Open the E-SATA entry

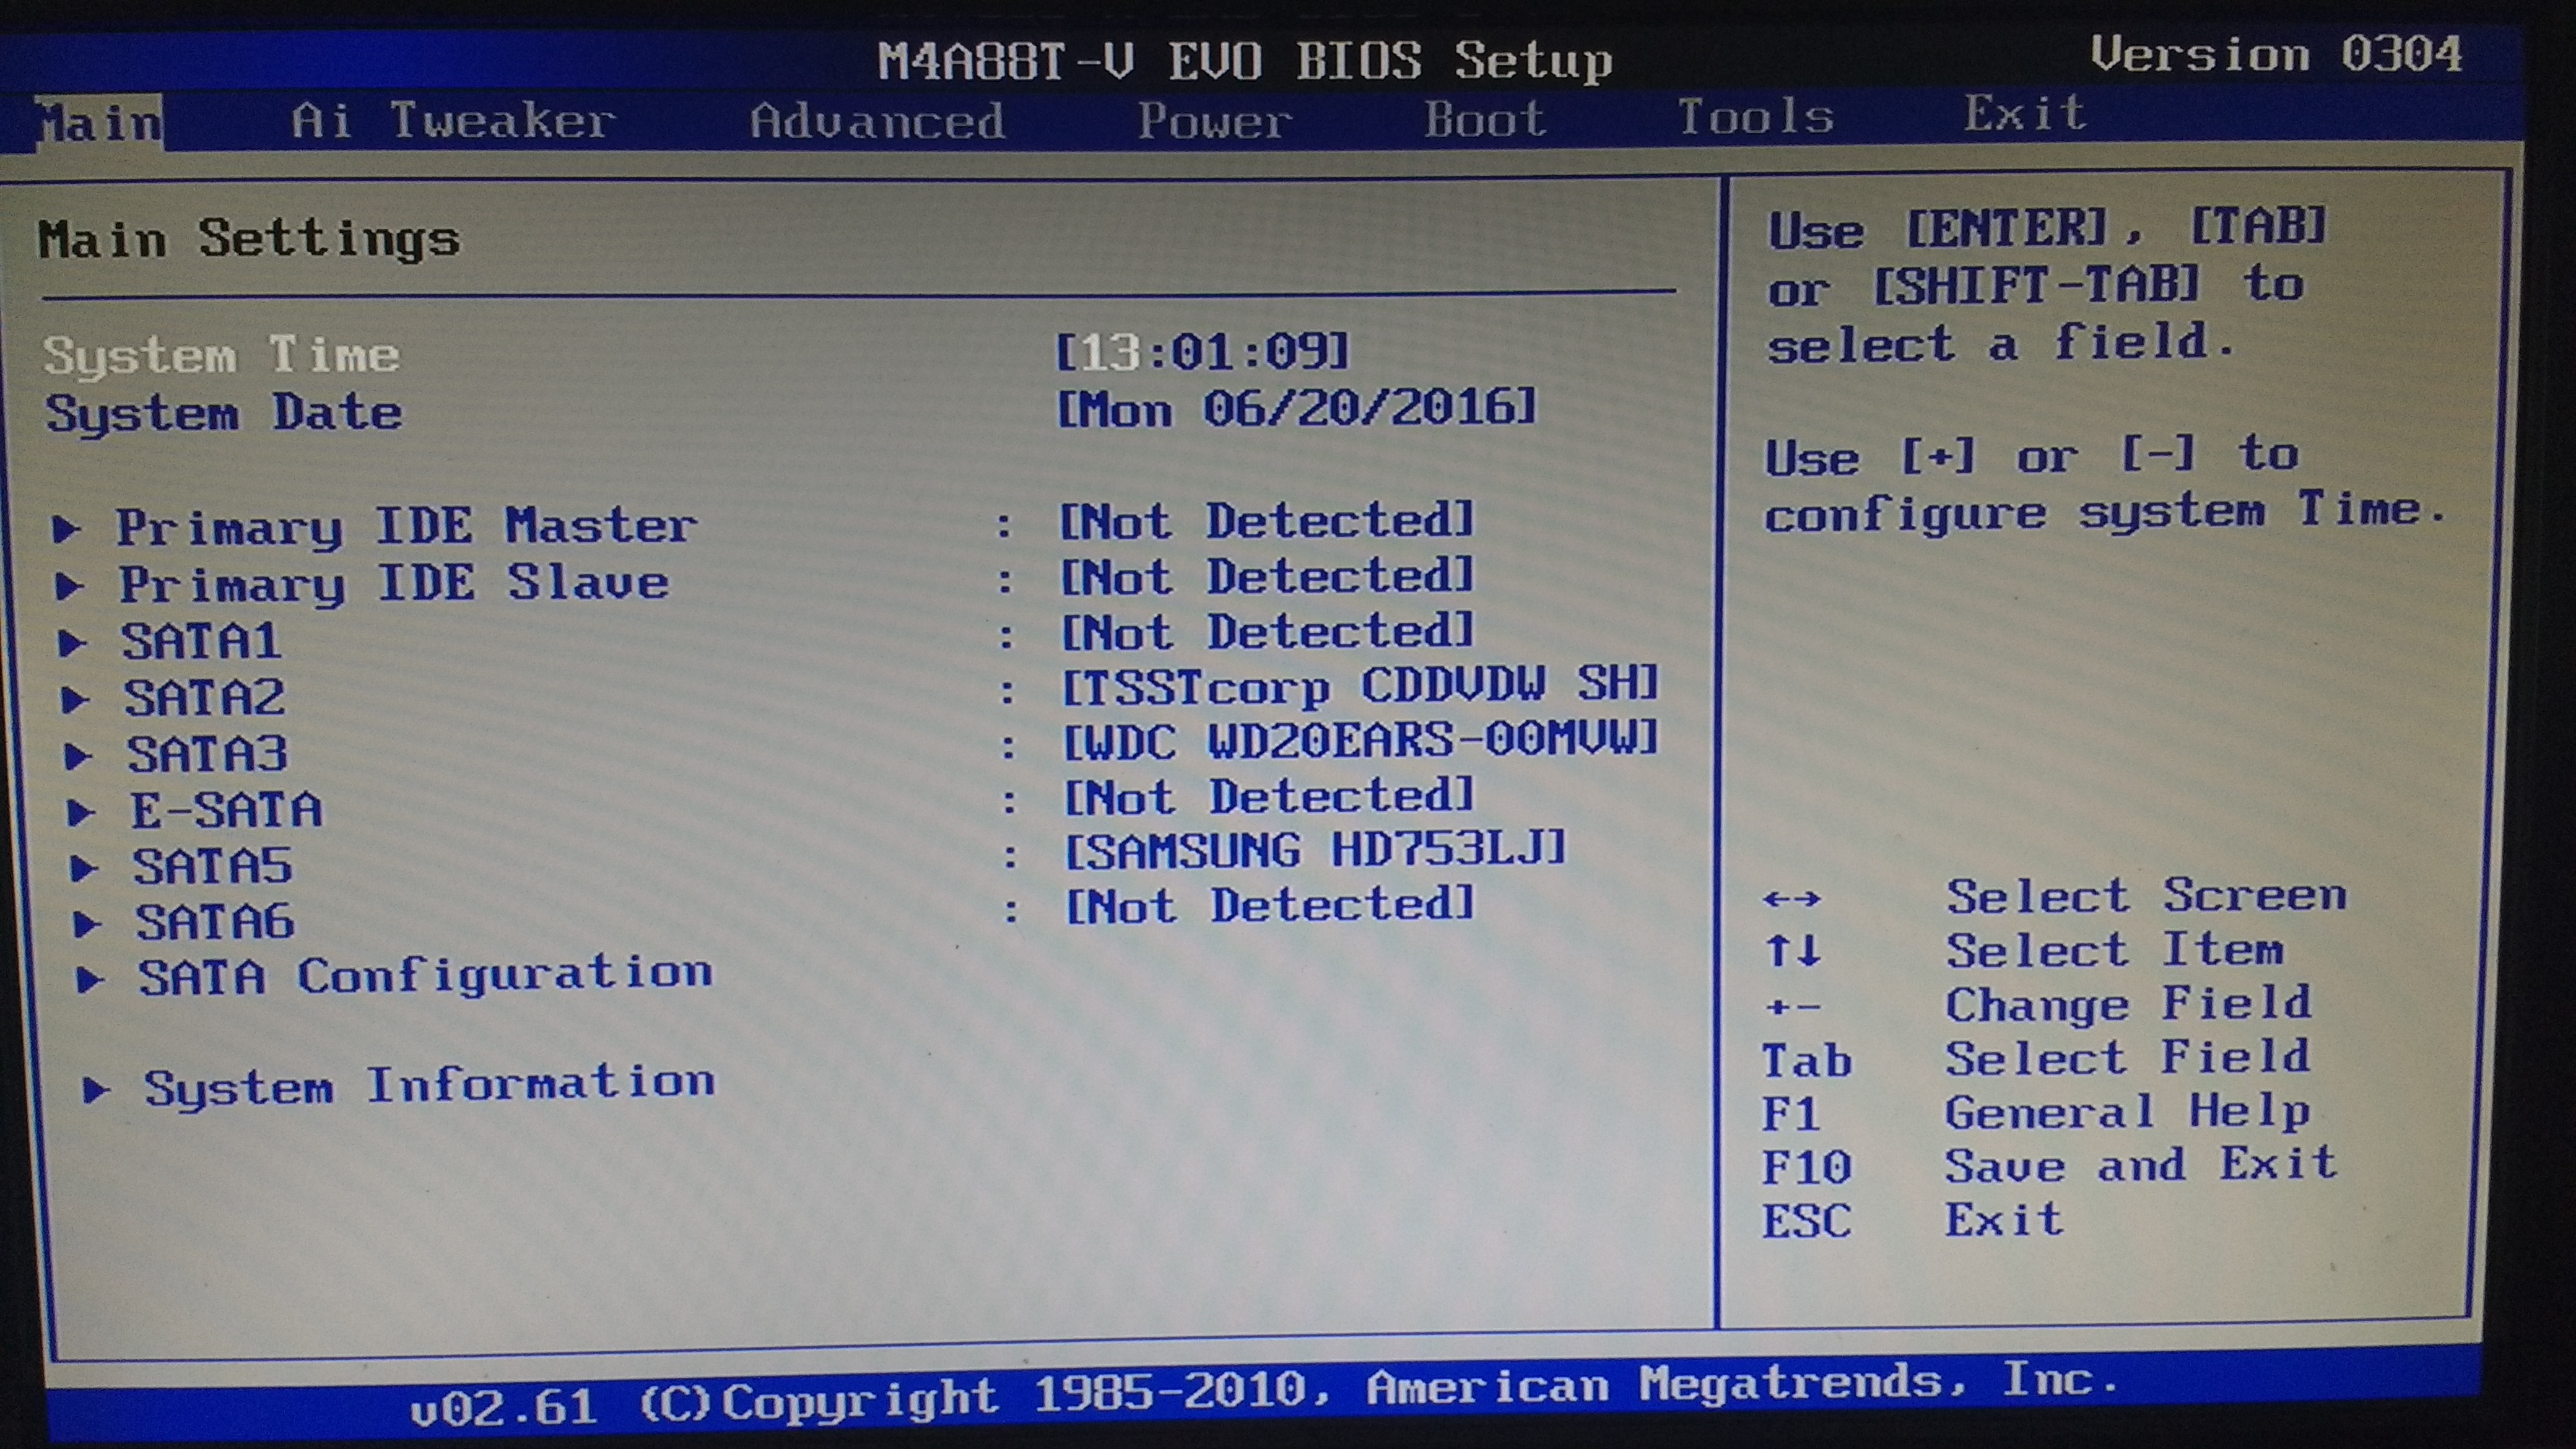227,810
